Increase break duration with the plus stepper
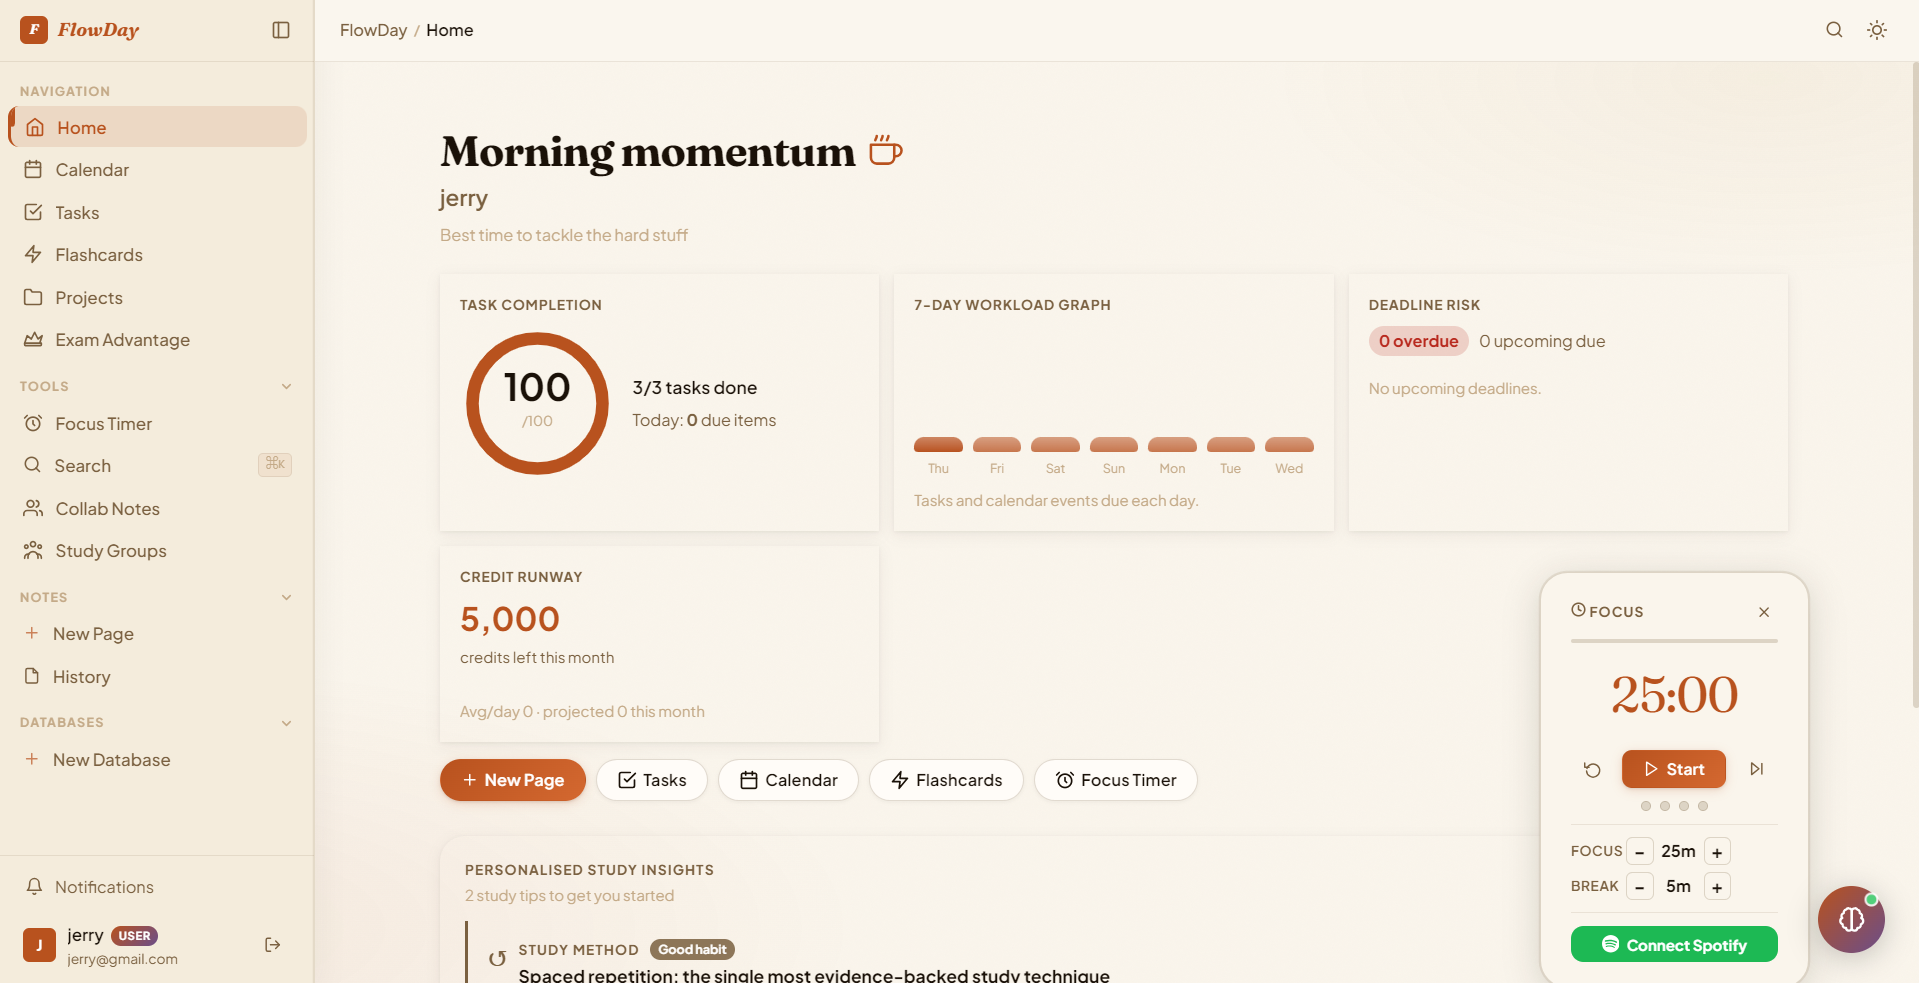Screen dimensions: 1919x983 [x=1717, y=887]
